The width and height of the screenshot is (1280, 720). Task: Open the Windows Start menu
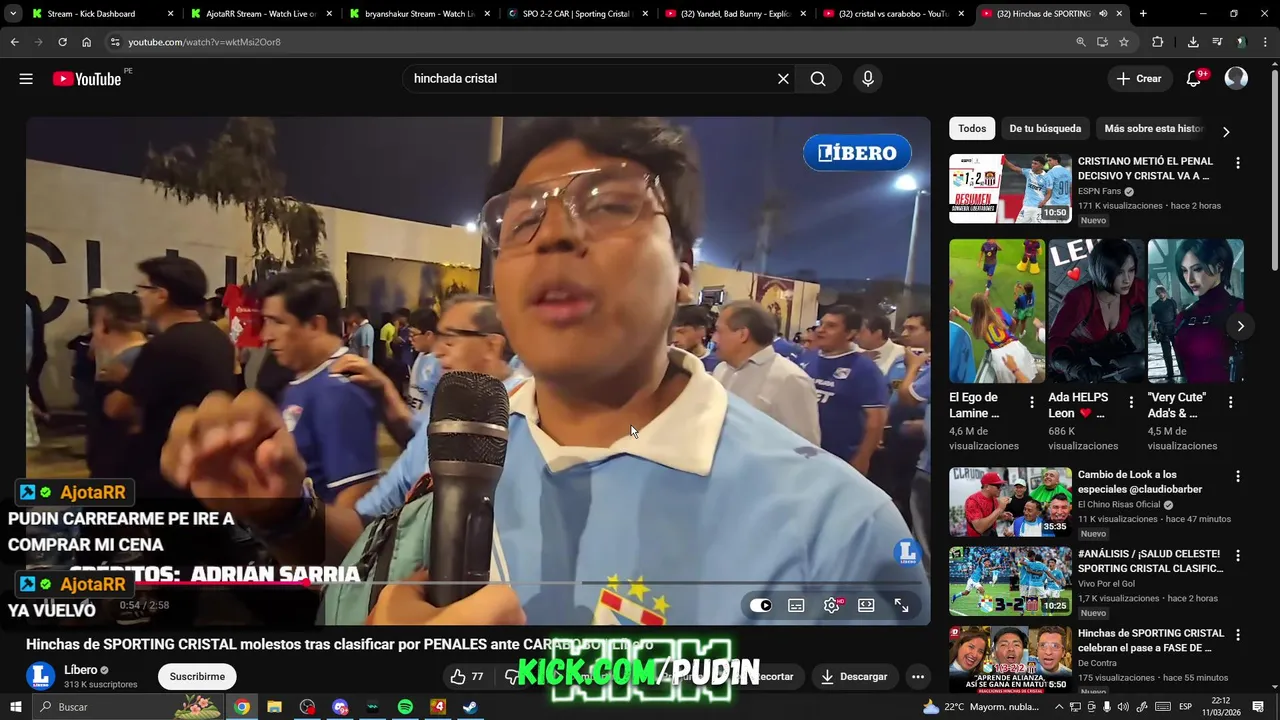pyautogui.click(x=15, y=707)
